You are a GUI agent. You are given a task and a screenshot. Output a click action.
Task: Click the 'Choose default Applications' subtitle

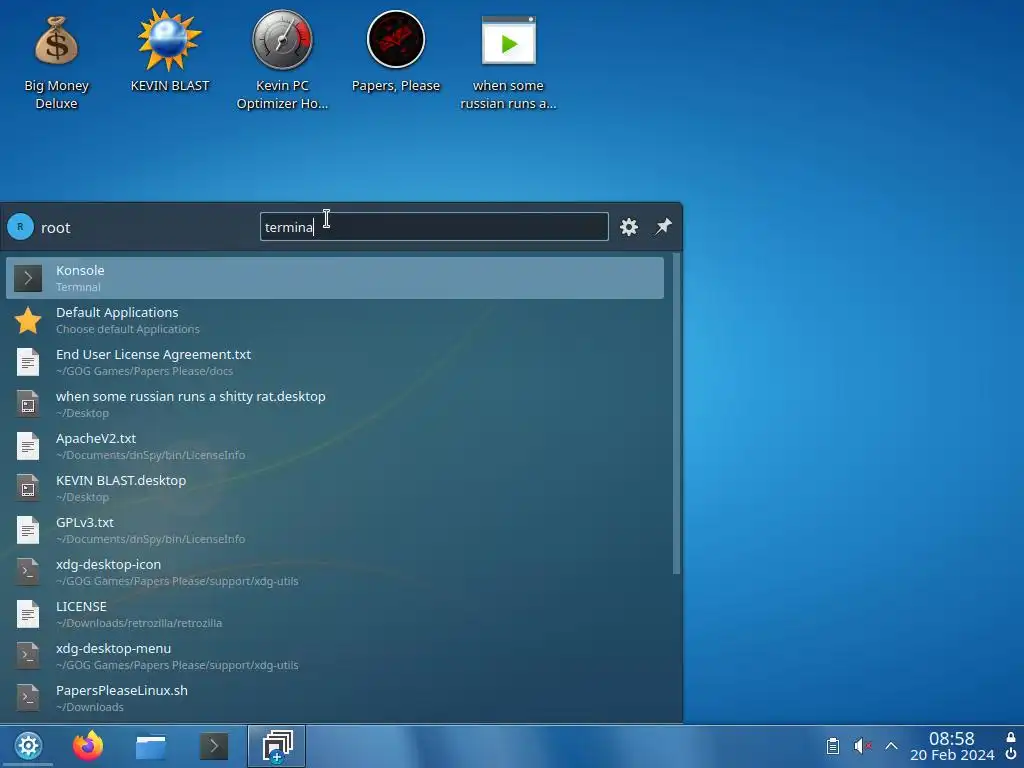point(128,329)
